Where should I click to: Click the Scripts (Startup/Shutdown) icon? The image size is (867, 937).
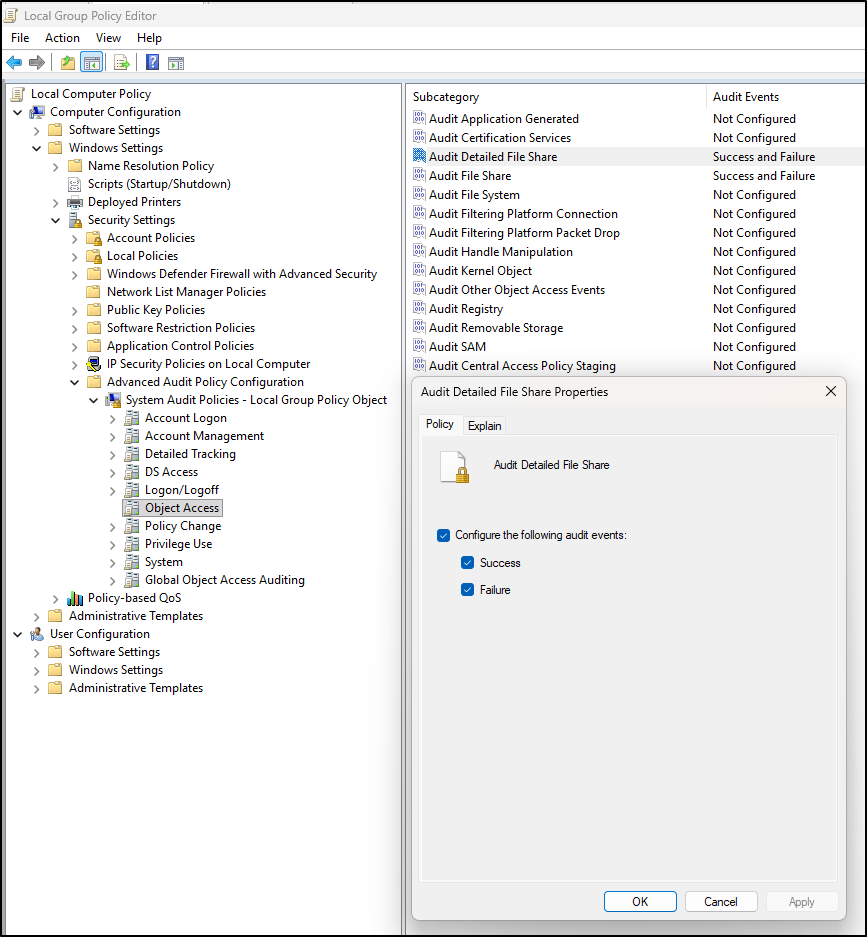tap(75, 184)
